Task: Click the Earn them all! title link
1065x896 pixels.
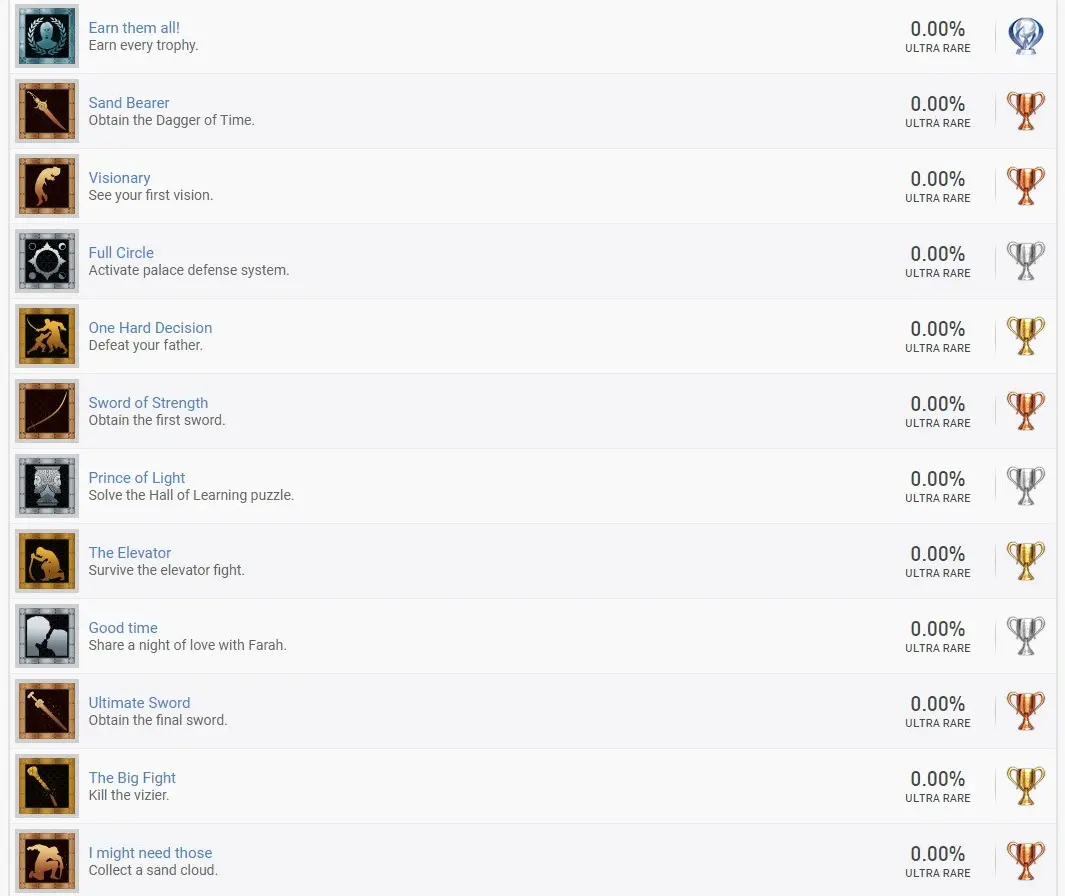Action: click(x=134, y=28)
